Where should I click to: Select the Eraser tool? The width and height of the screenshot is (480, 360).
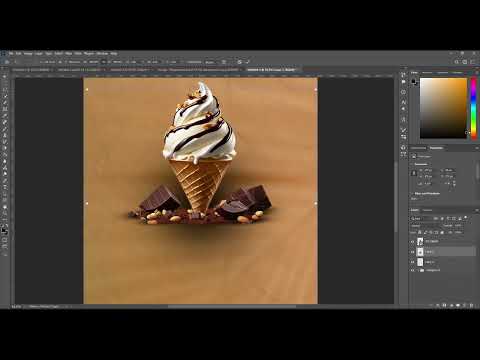(x=5, y=148)
